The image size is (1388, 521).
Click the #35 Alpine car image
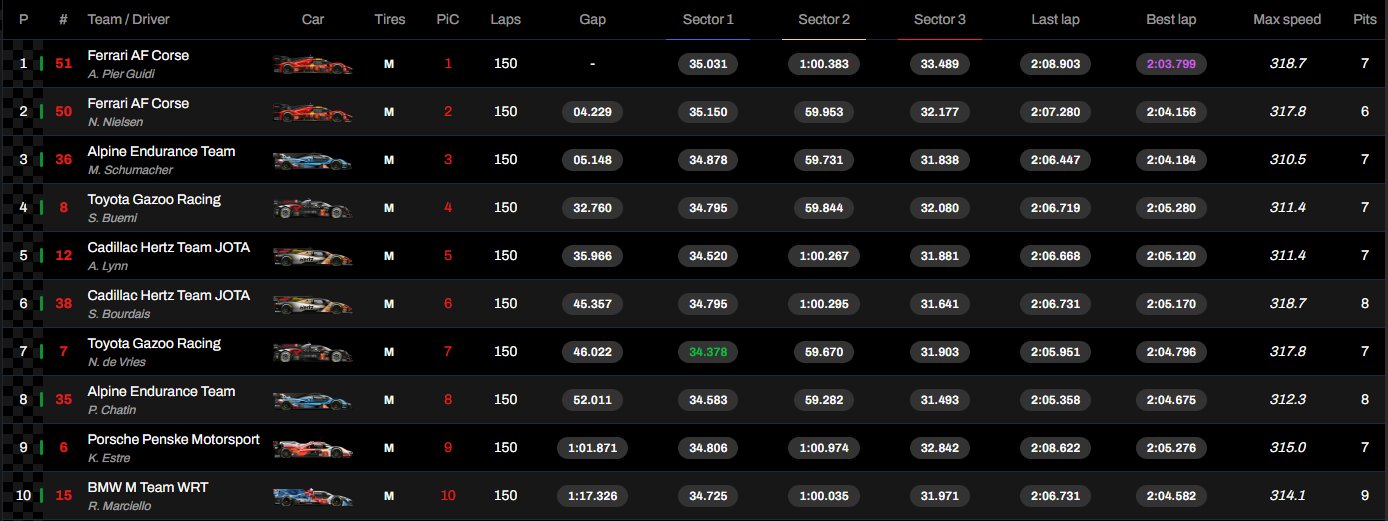pos(312,400)
